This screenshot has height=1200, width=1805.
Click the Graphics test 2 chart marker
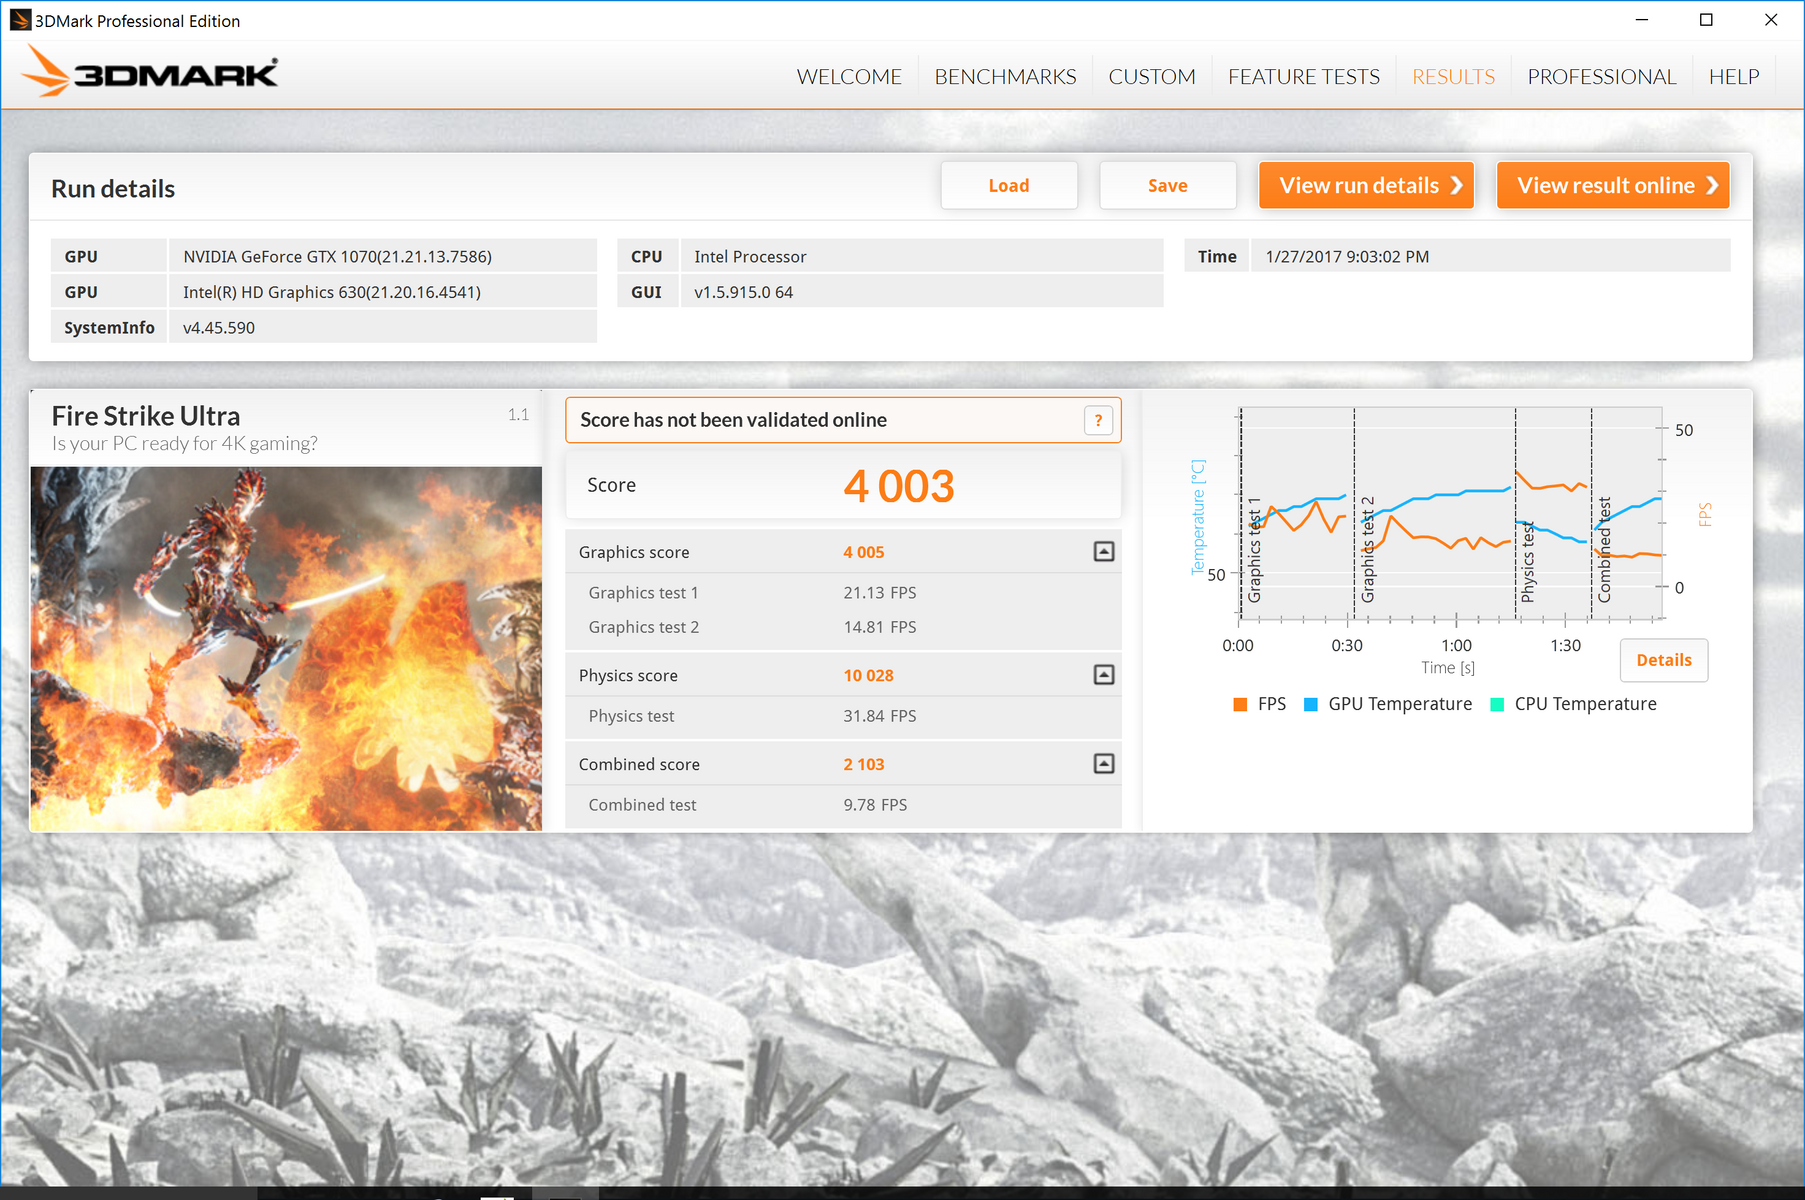(1368, 550)
